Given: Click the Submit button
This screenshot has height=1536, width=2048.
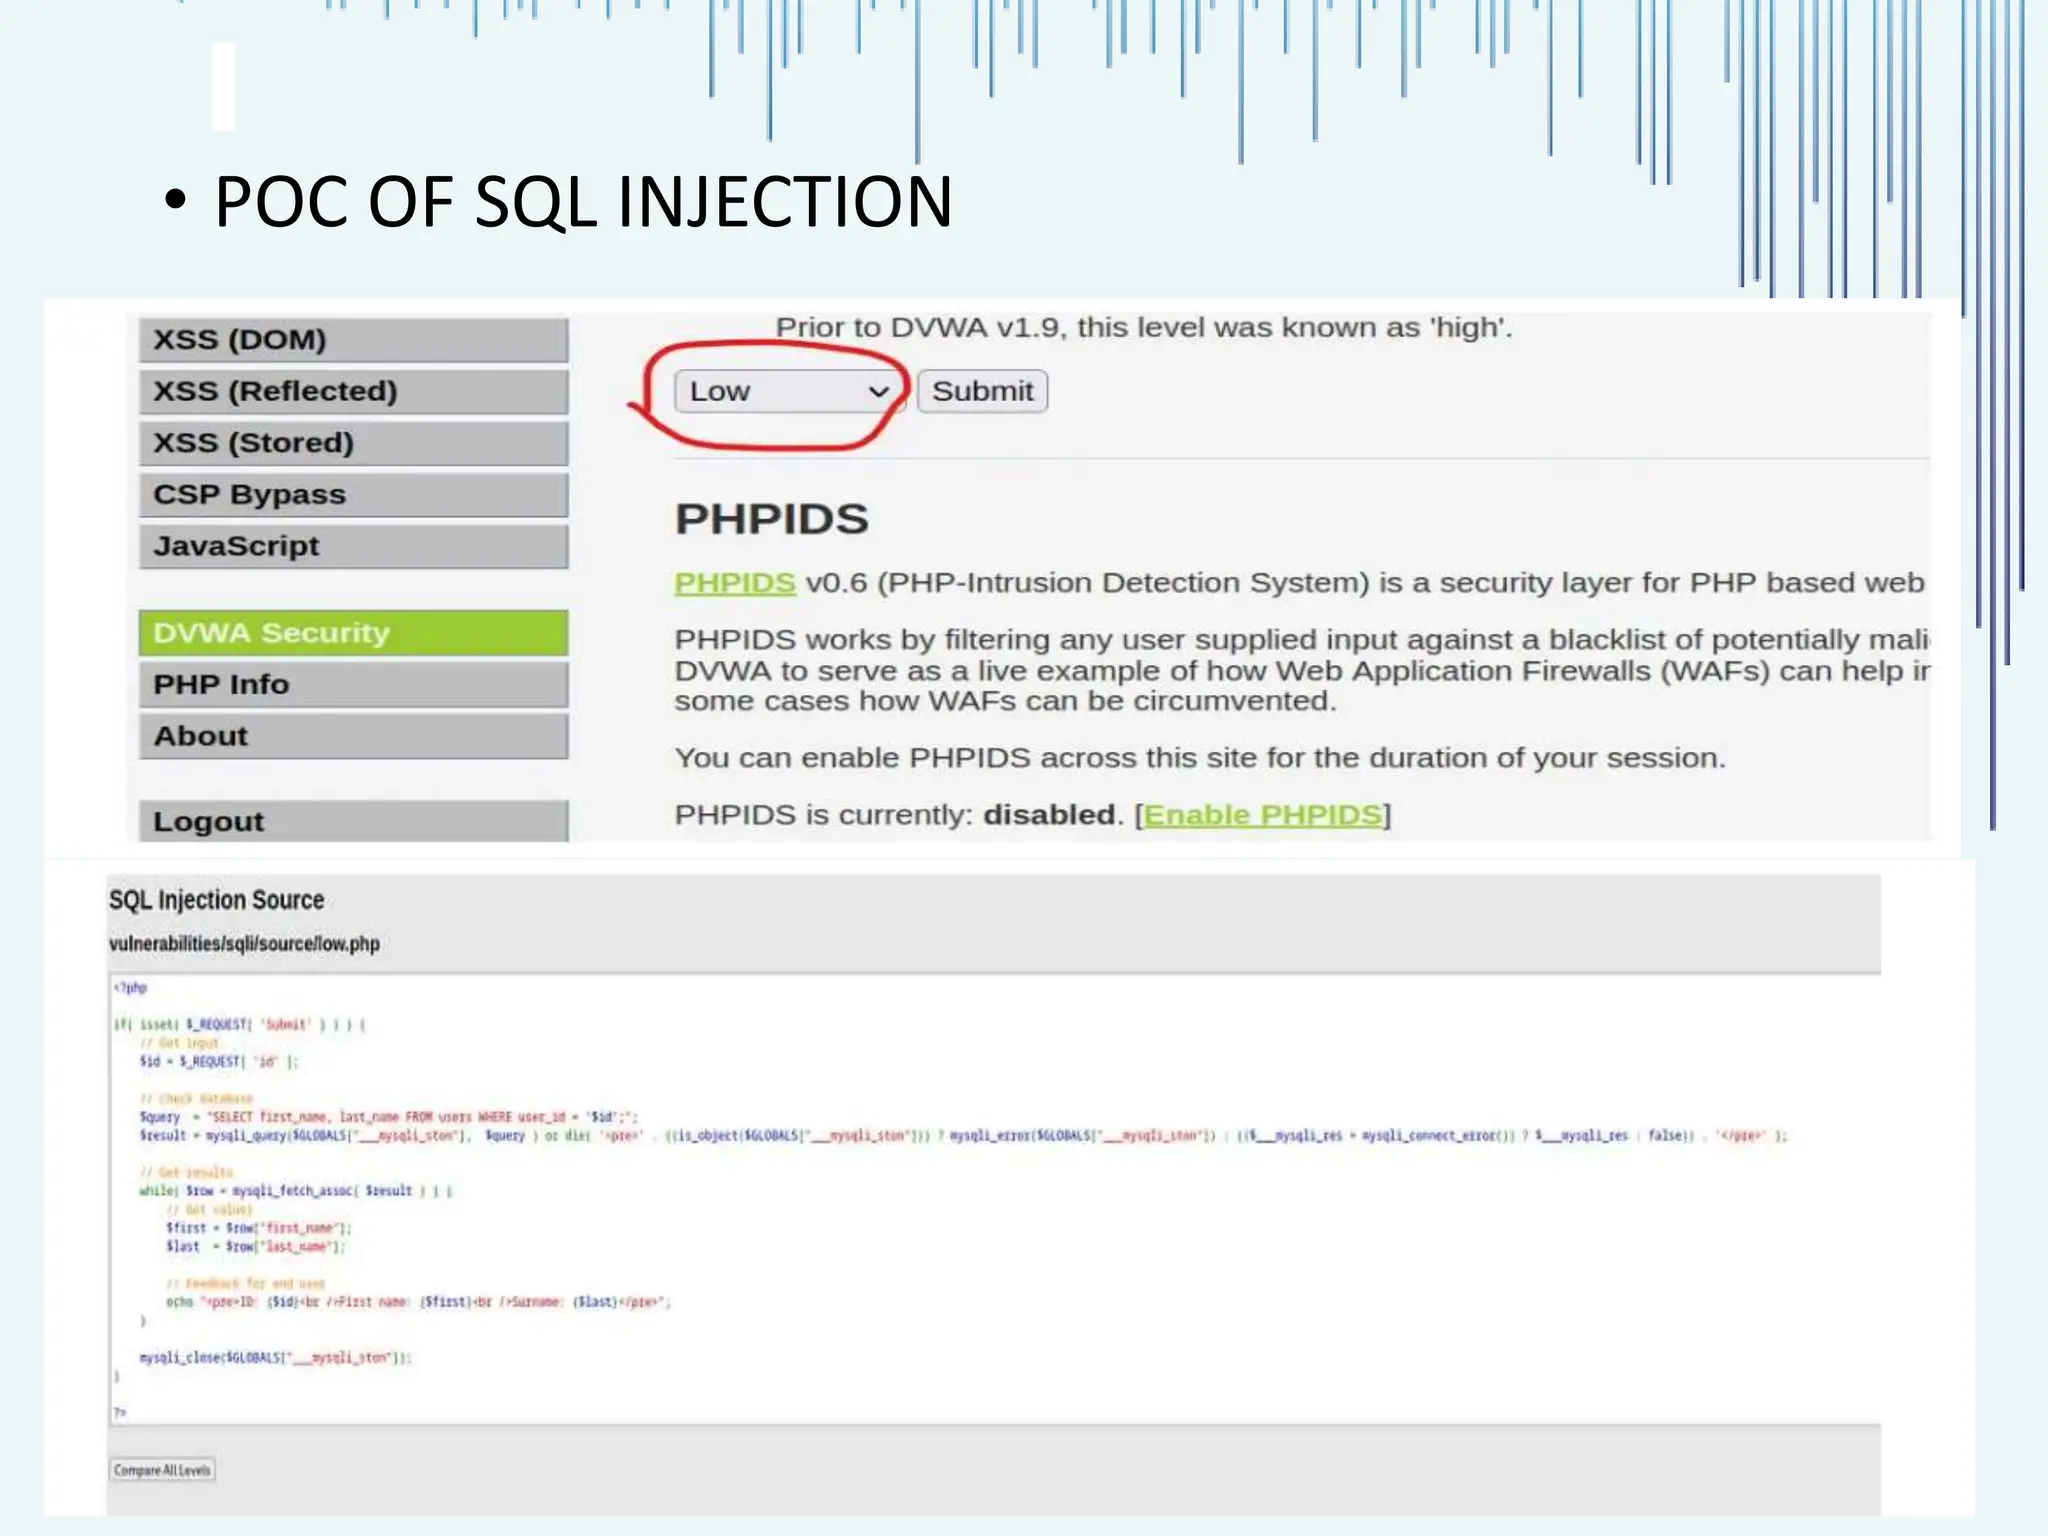Looking at the screenshot, I should [982, 391].
